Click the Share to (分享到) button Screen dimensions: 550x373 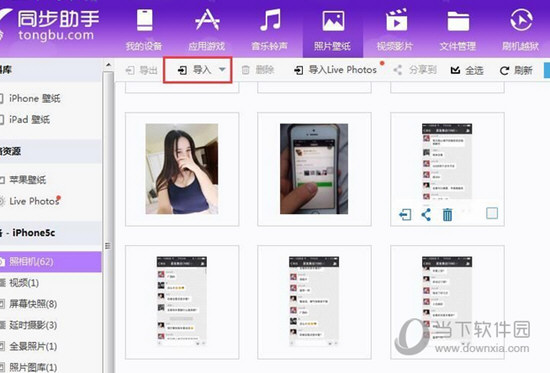click(x=415, y=70)
